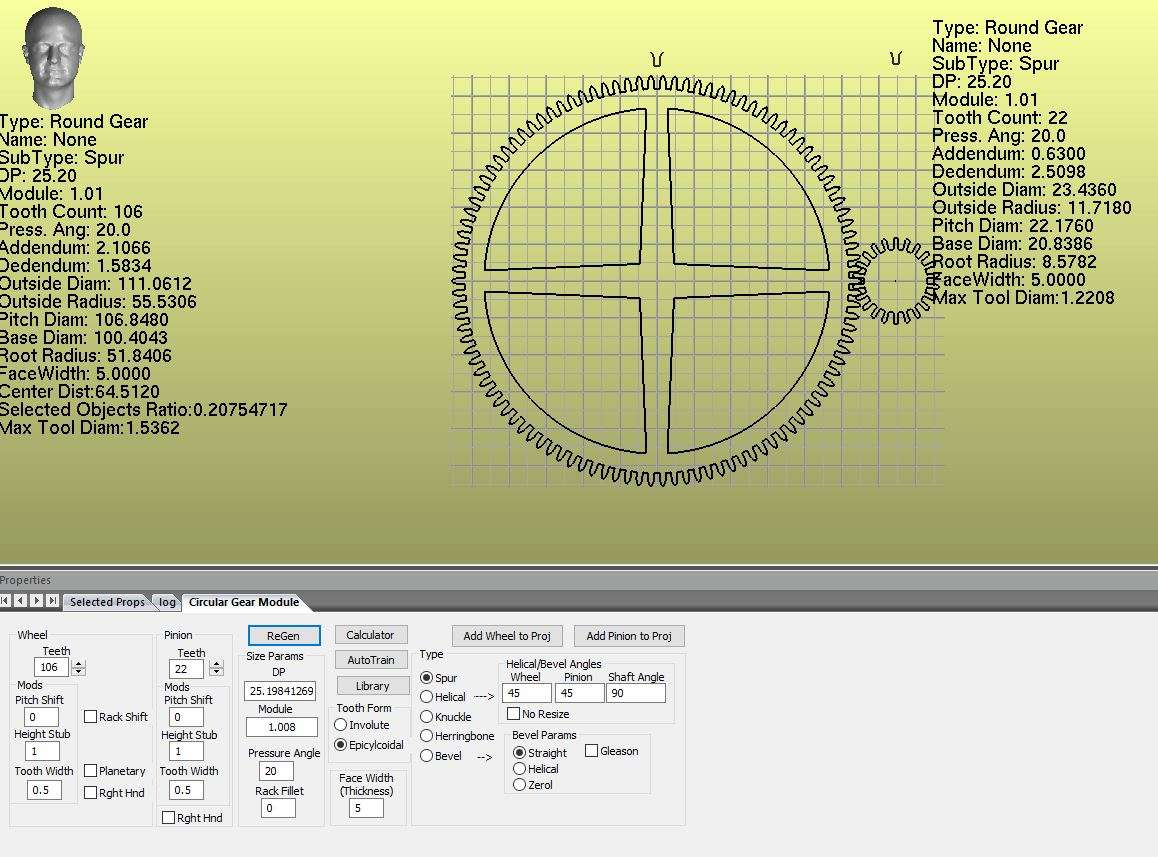Click the Rack Fillet field
Viewport: 1158px width, 857px height.
tap(278, 808)
